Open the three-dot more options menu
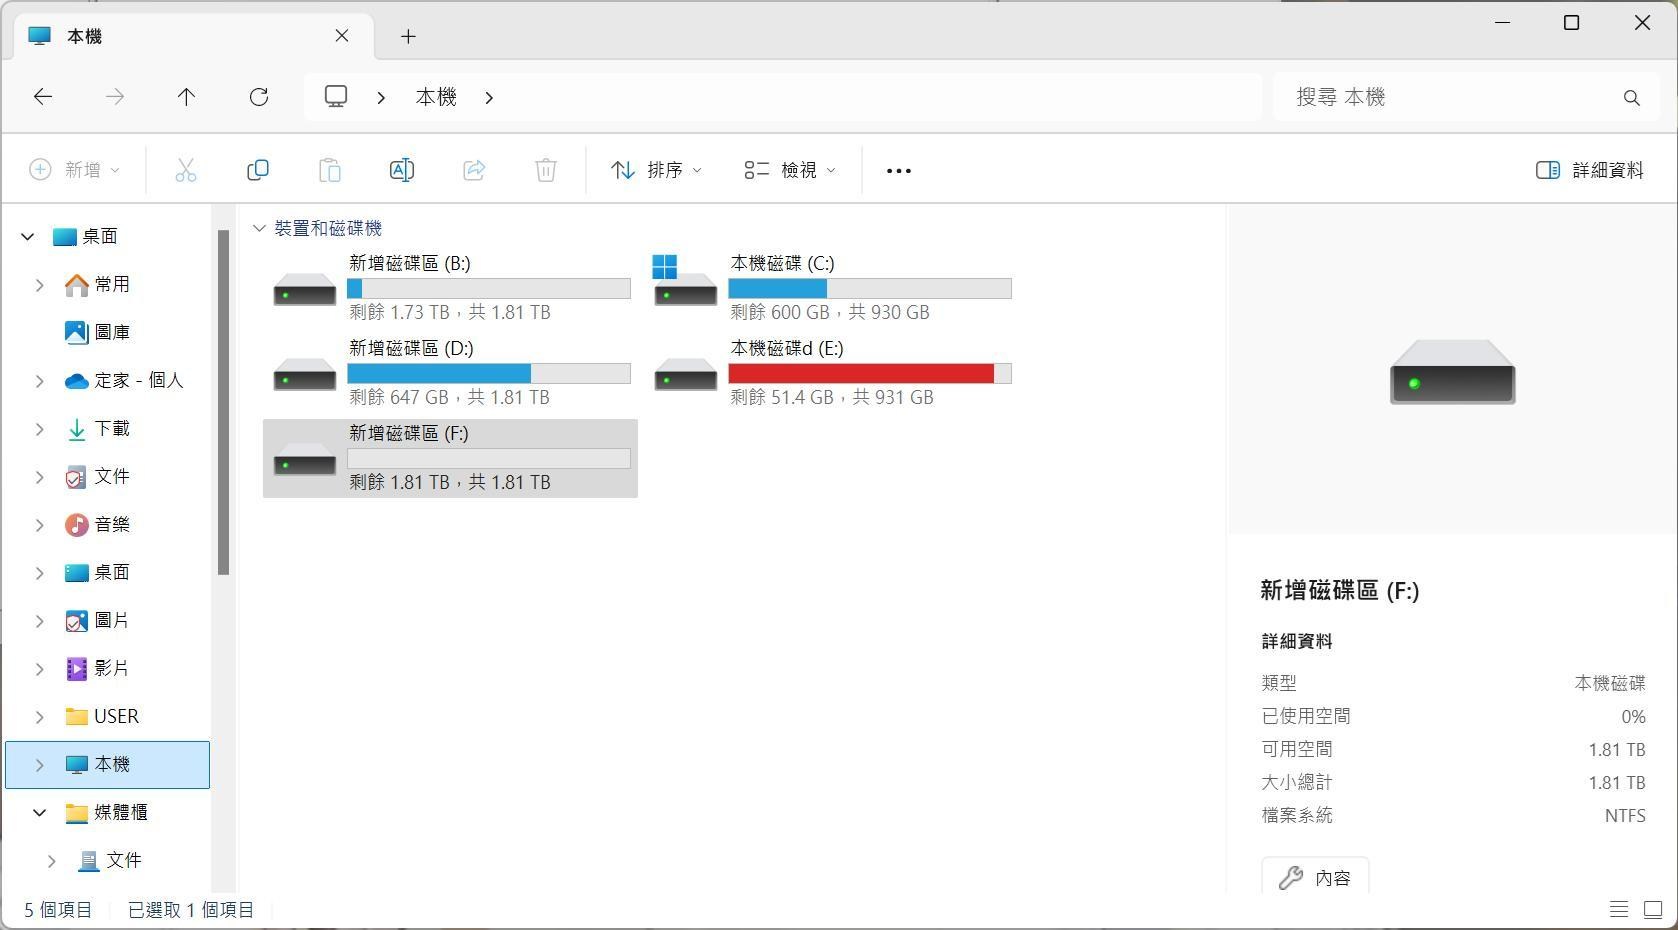This screenshot has height=930, width=1678. pos(898,170)
